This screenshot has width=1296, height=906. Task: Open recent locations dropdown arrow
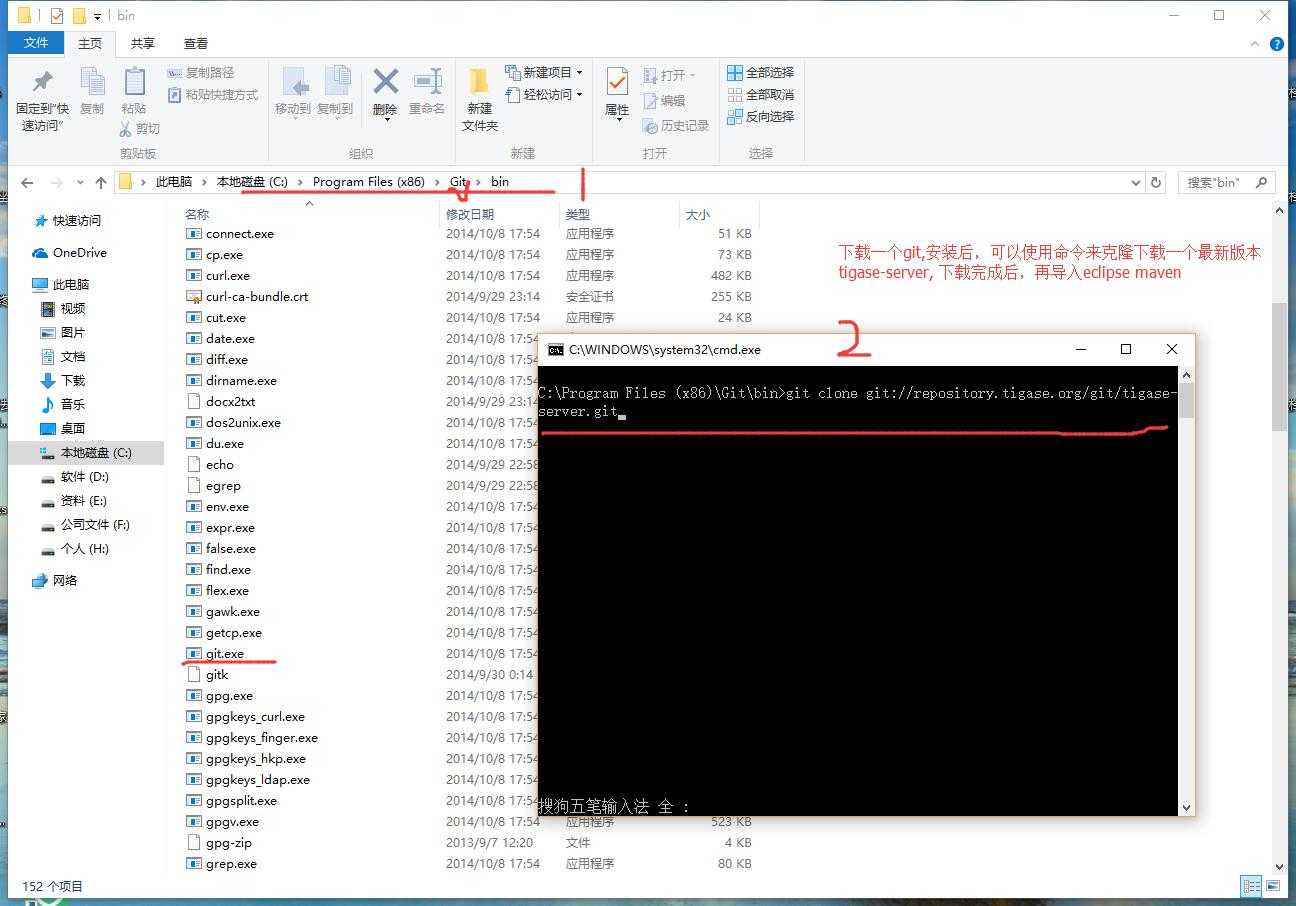pos(81,183)
